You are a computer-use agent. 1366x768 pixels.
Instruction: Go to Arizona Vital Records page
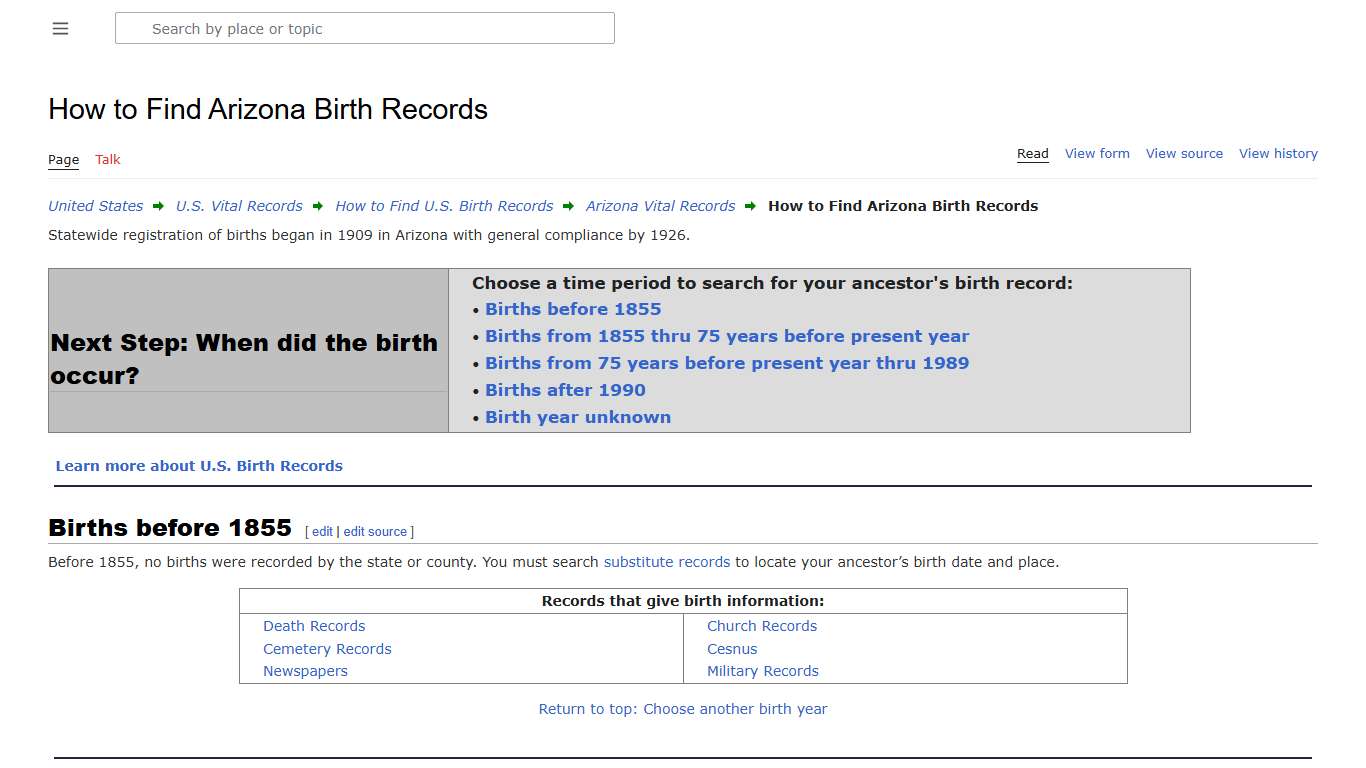[660, 206]
